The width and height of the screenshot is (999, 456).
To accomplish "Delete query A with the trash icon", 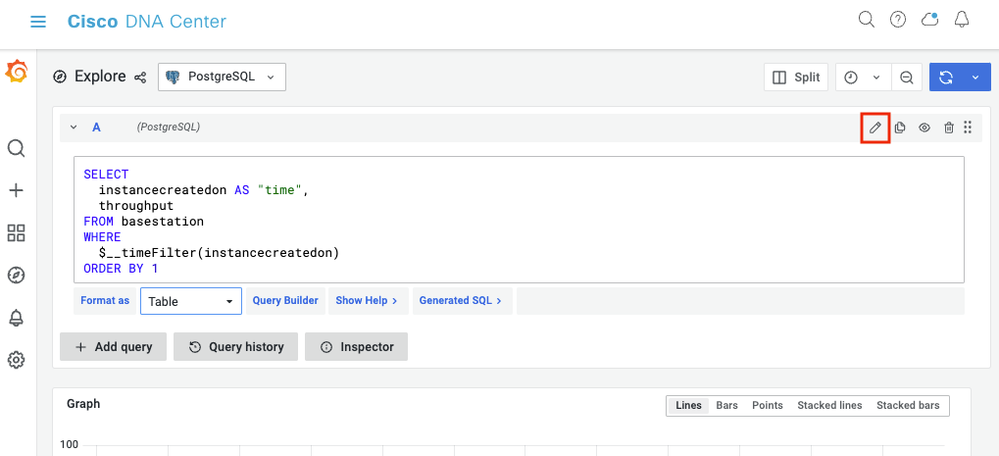I will (x=949, y=127).
